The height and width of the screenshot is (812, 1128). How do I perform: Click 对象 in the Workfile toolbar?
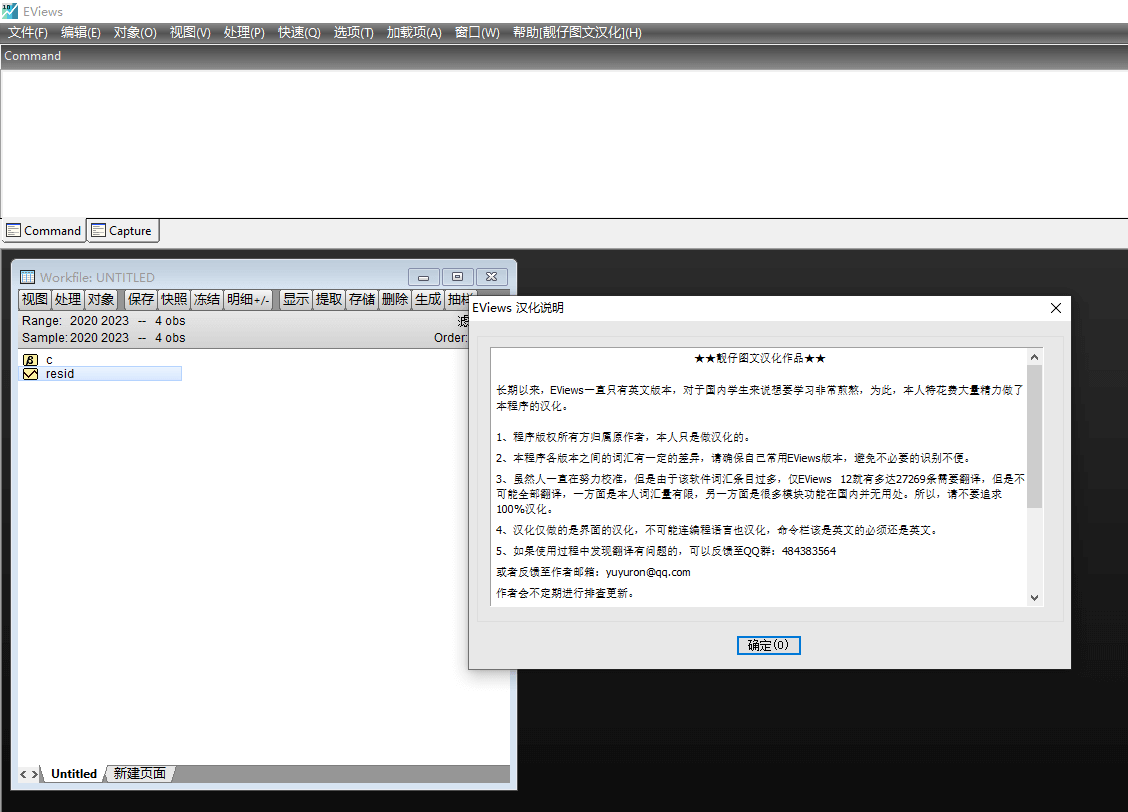pyautogui.click(x=101, y=299)
